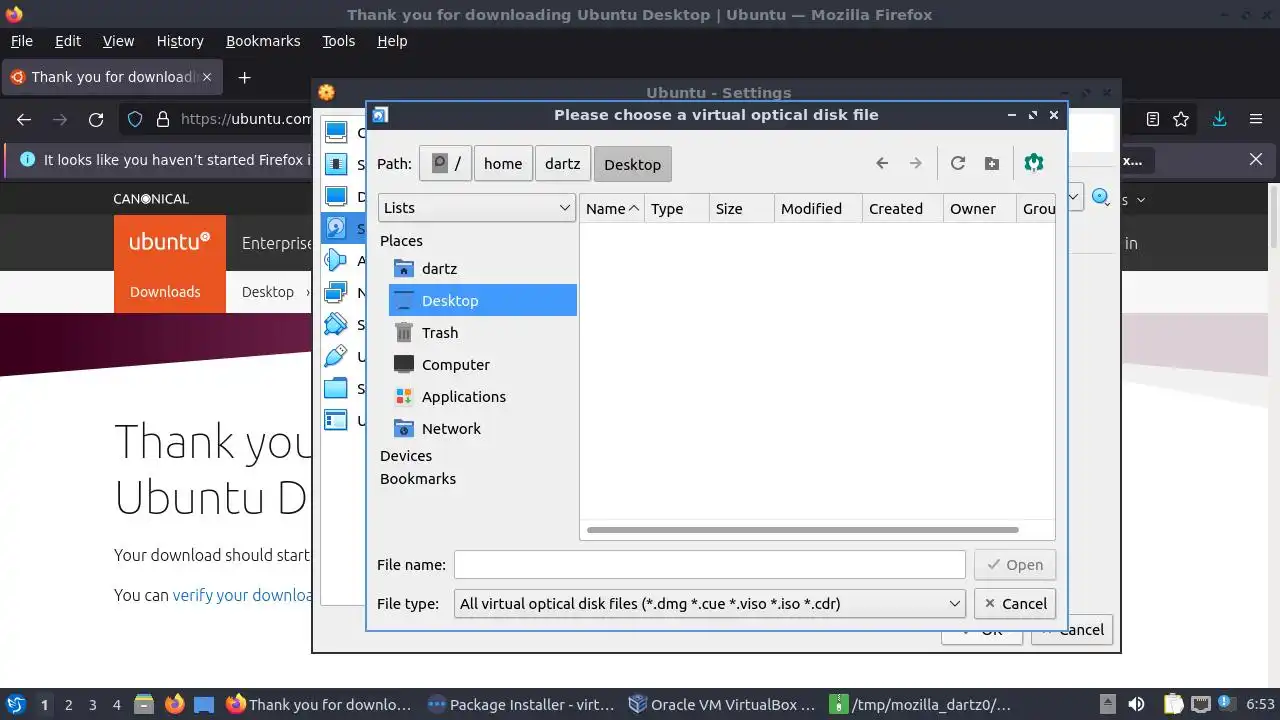The image size is (1280, 720).
Task: Select System icon in Ubuntu Settings window
Action: [x=337, y=165]
